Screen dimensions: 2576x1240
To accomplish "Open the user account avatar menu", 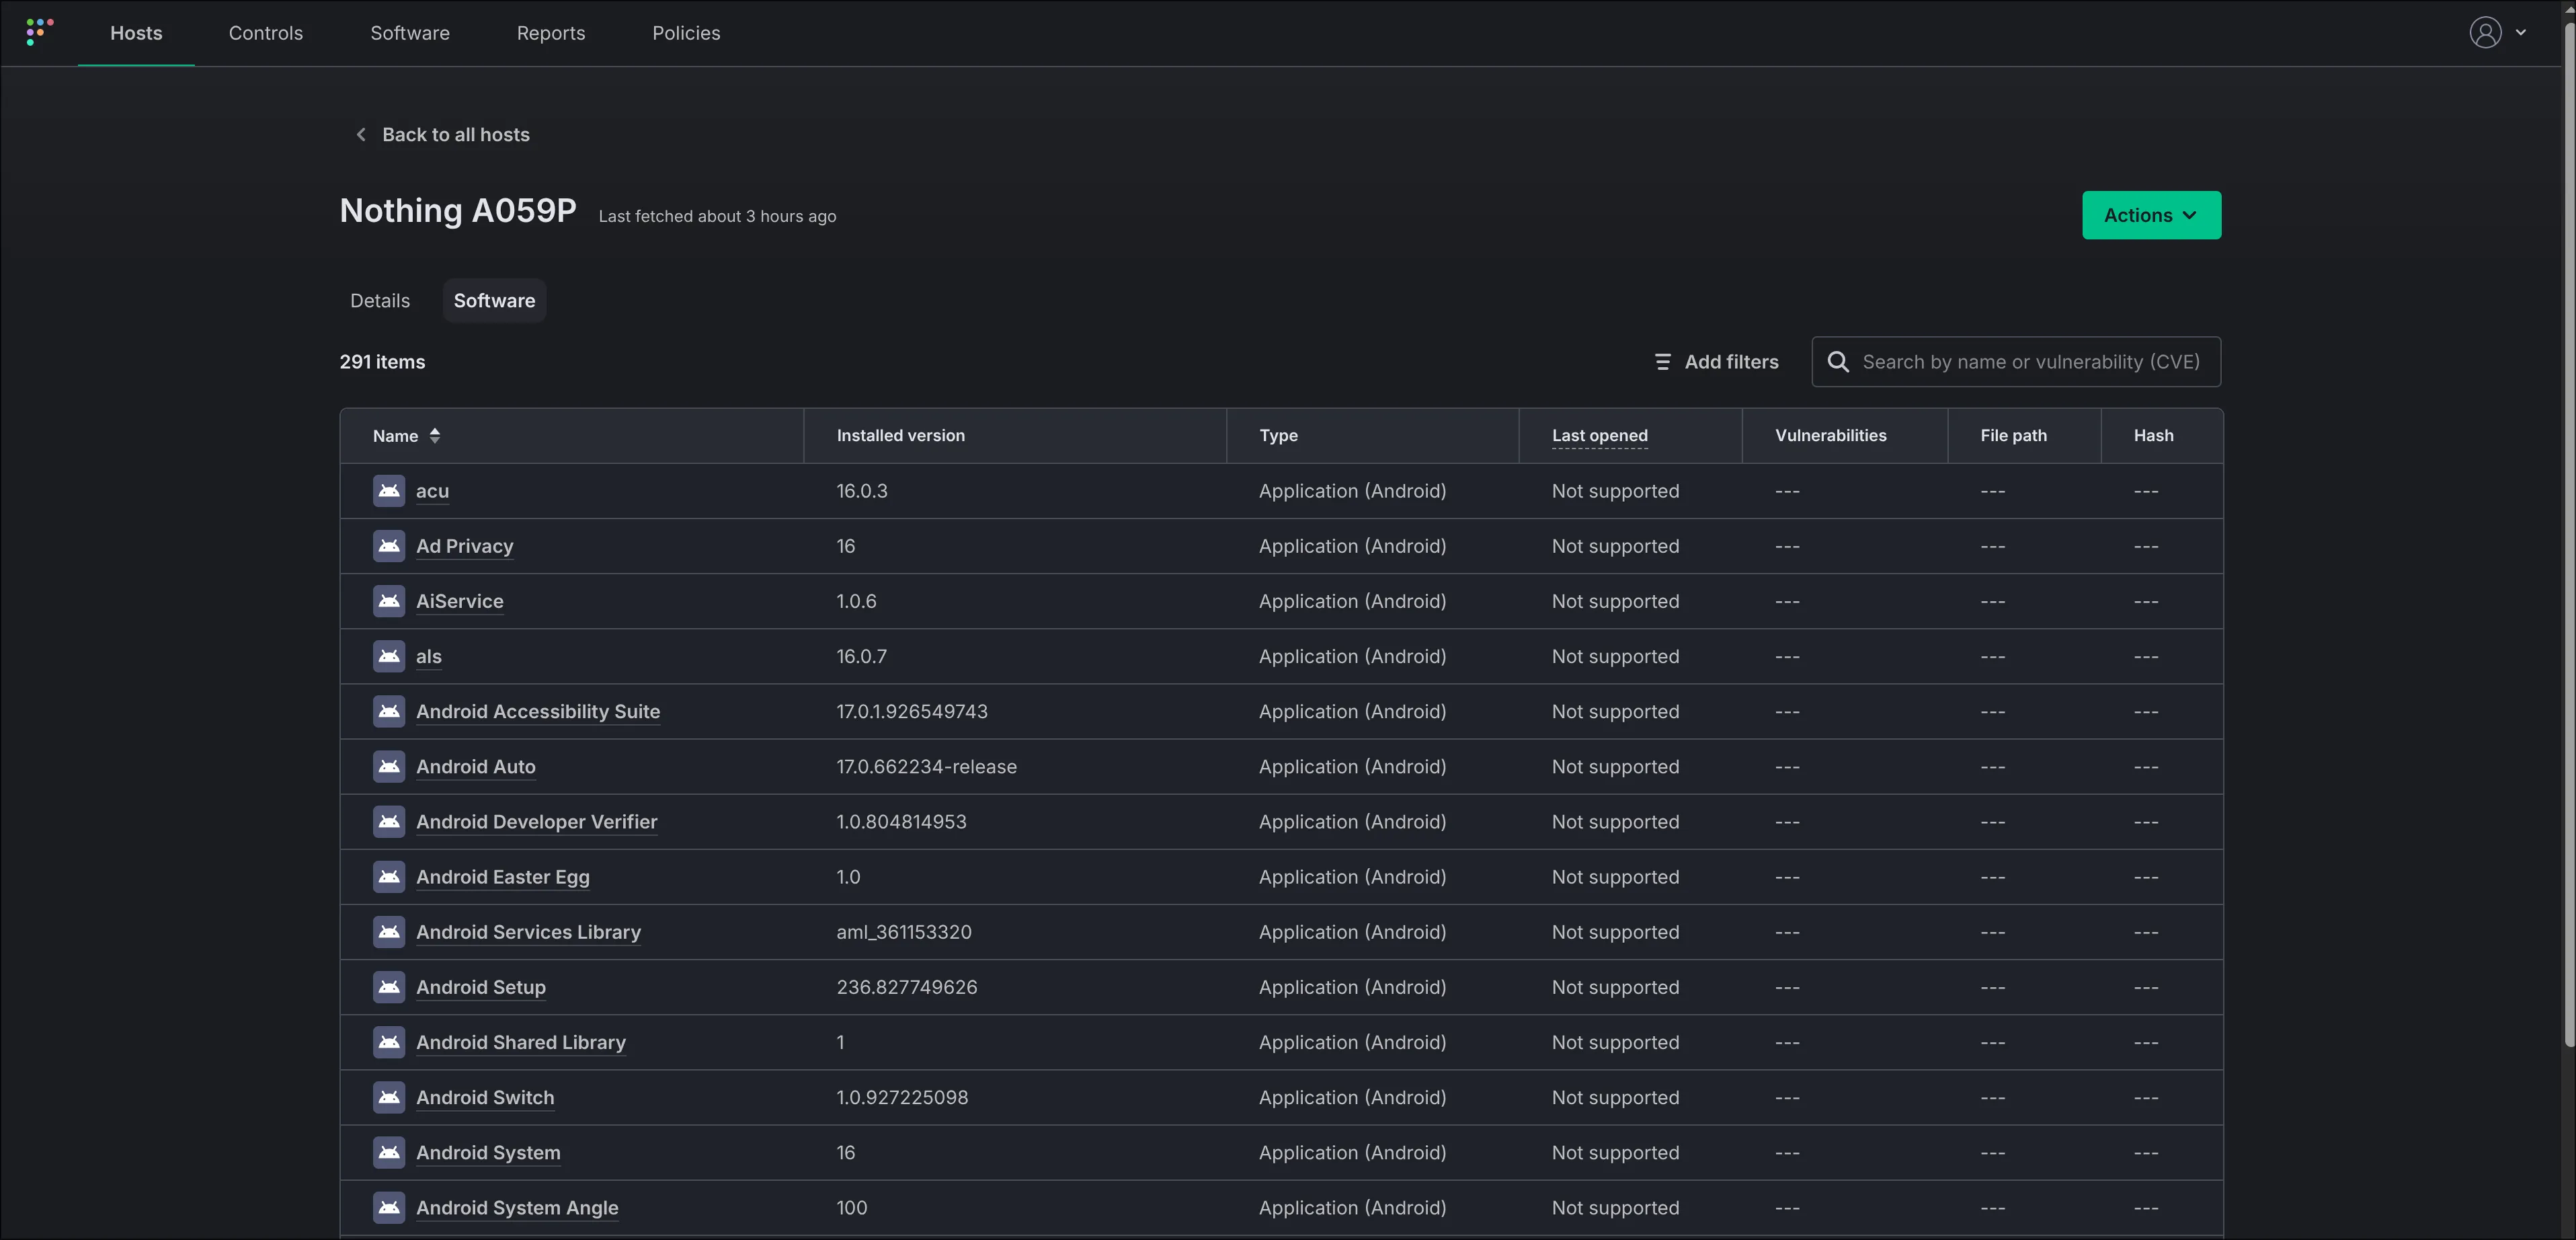I will (2485, 32).
